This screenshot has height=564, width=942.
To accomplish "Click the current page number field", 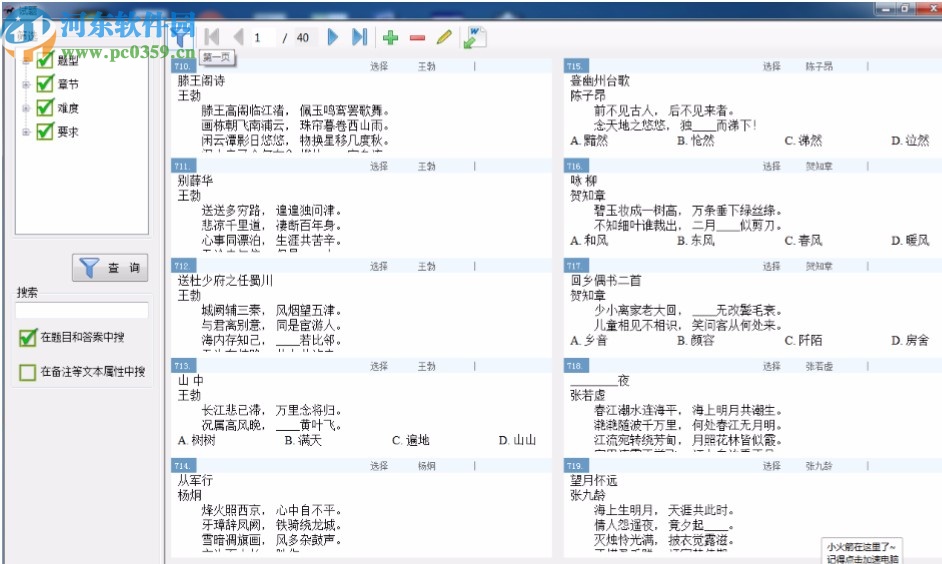I will click(262, 38).
